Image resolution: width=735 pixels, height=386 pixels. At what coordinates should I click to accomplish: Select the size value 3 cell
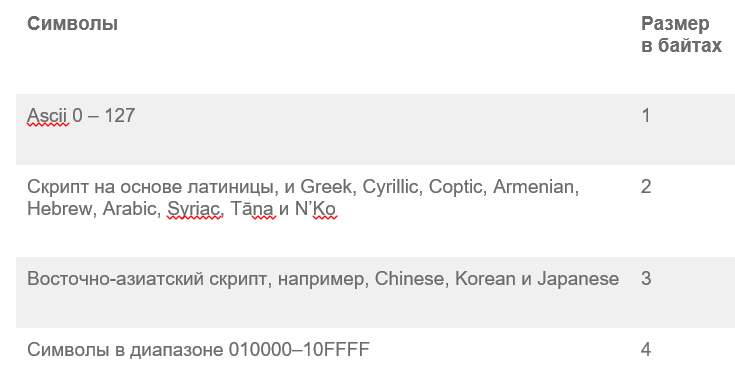[646, 279]
